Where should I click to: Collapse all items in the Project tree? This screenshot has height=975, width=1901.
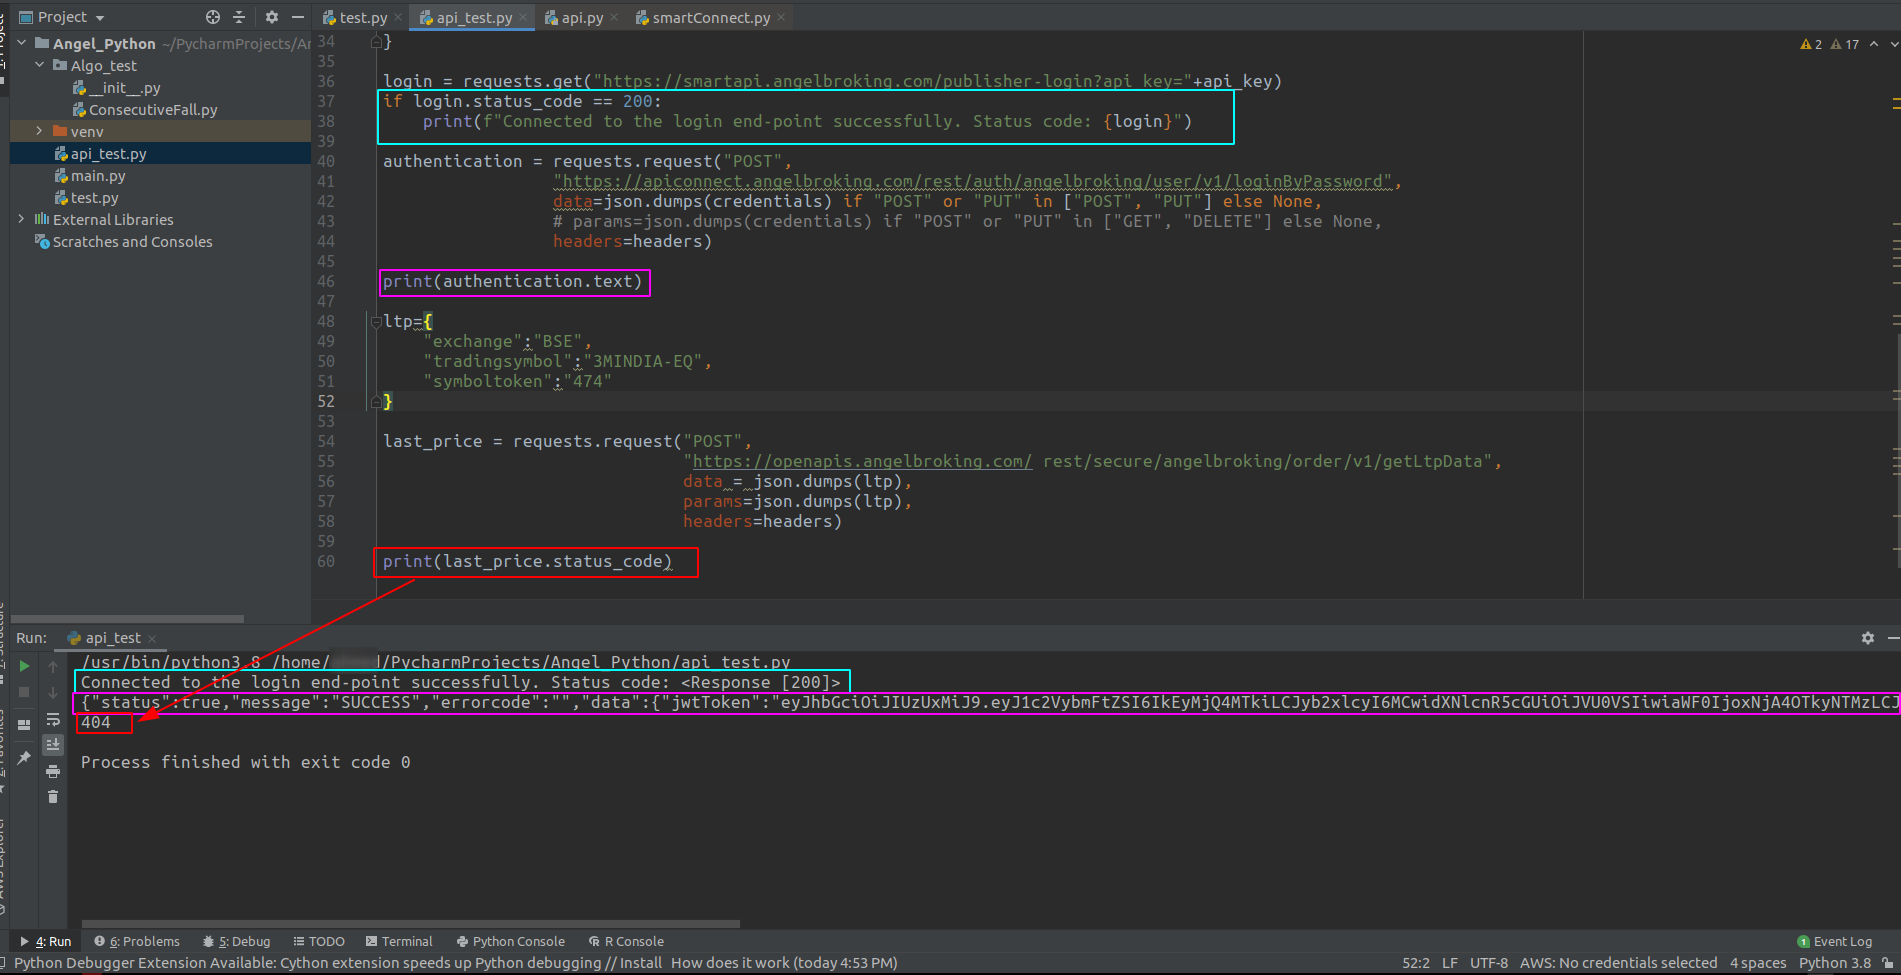[239, 17]
